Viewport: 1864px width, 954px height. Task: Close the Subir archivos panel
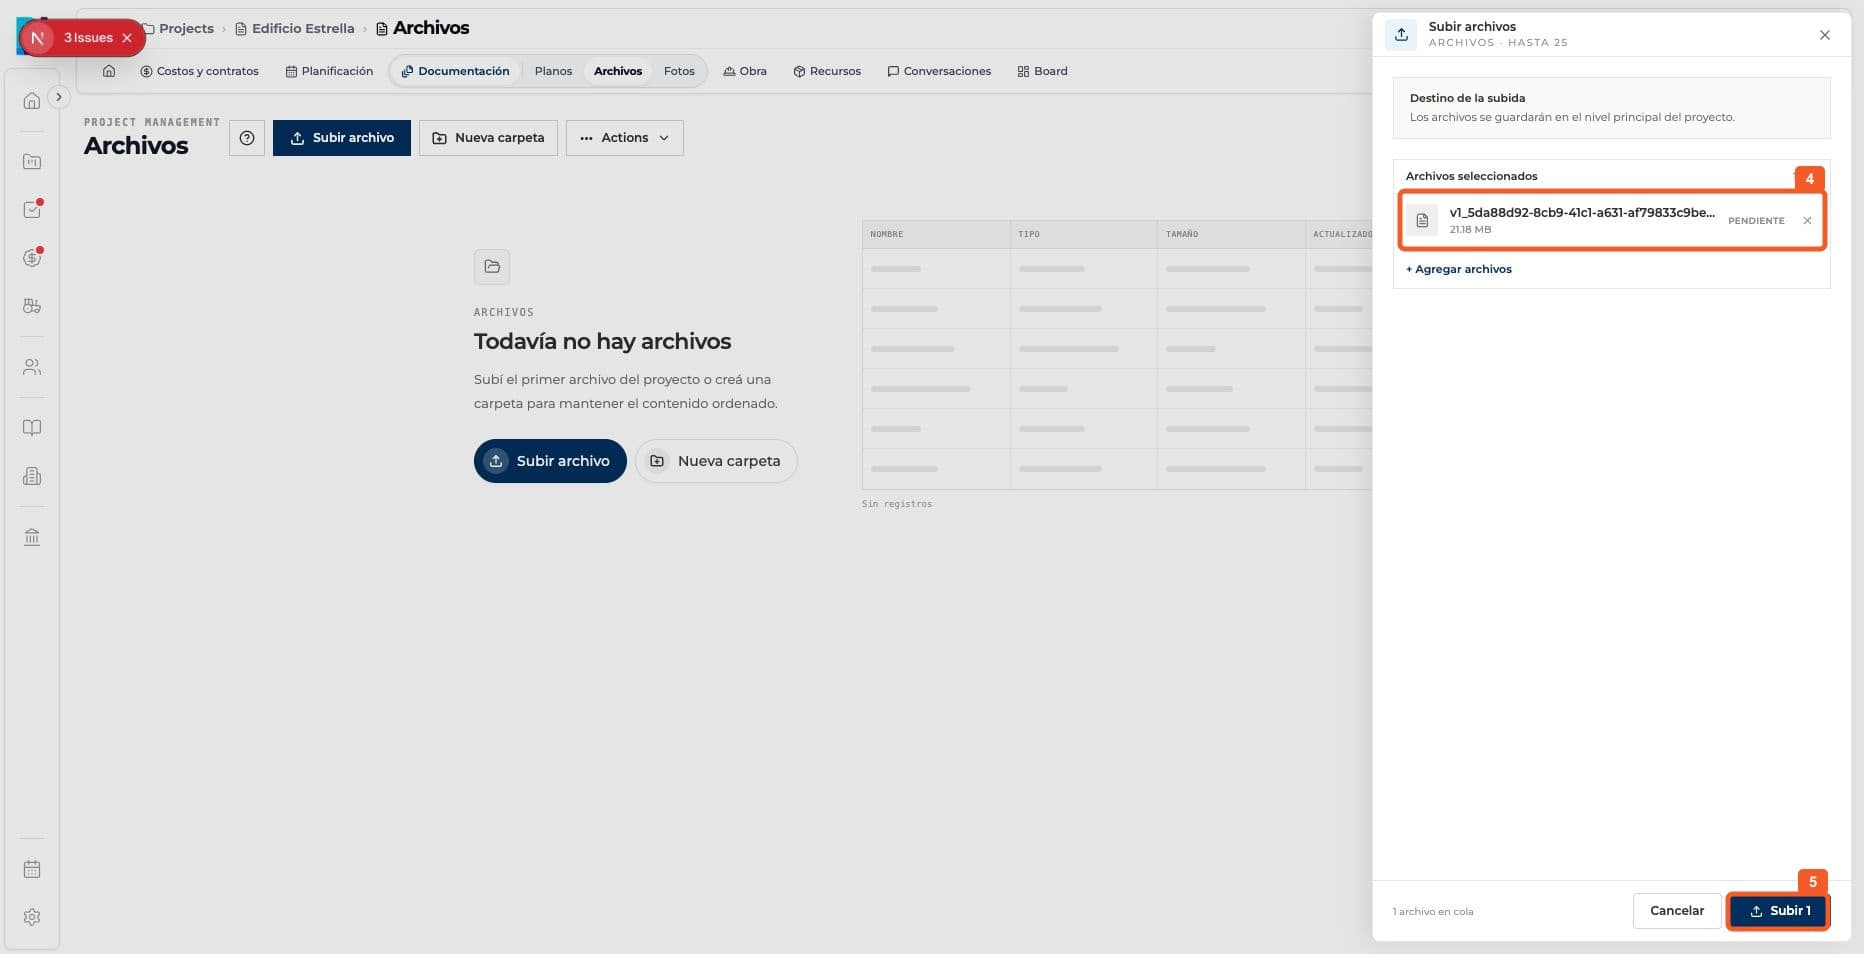(x=1825, y=35)
